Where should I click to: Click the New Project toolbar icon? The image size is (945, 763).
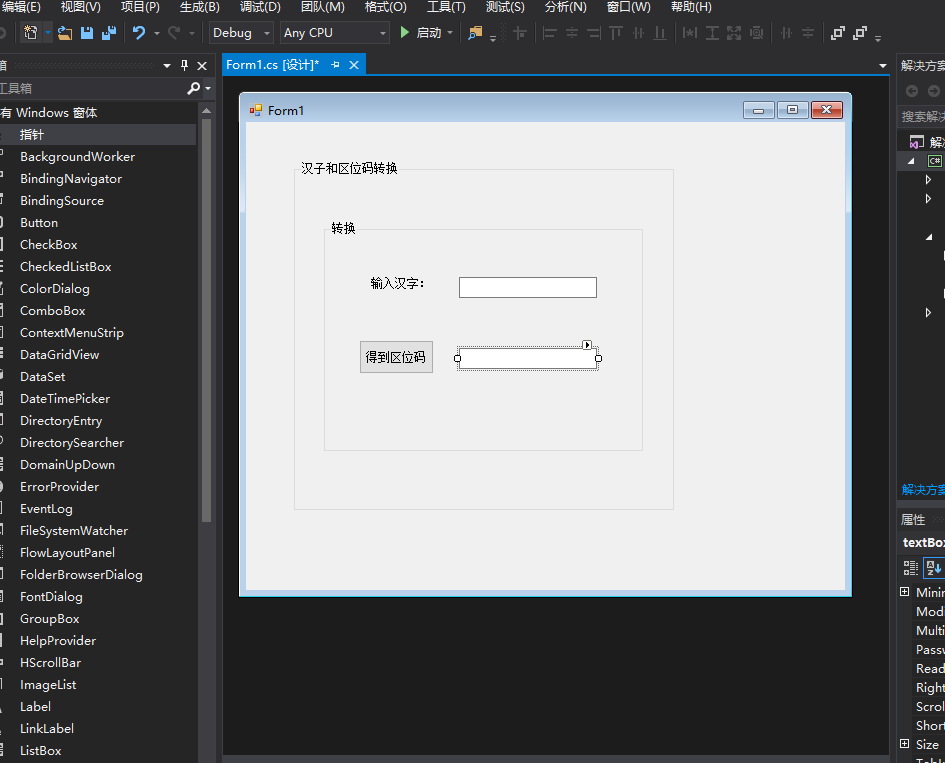tap(30, 33)
